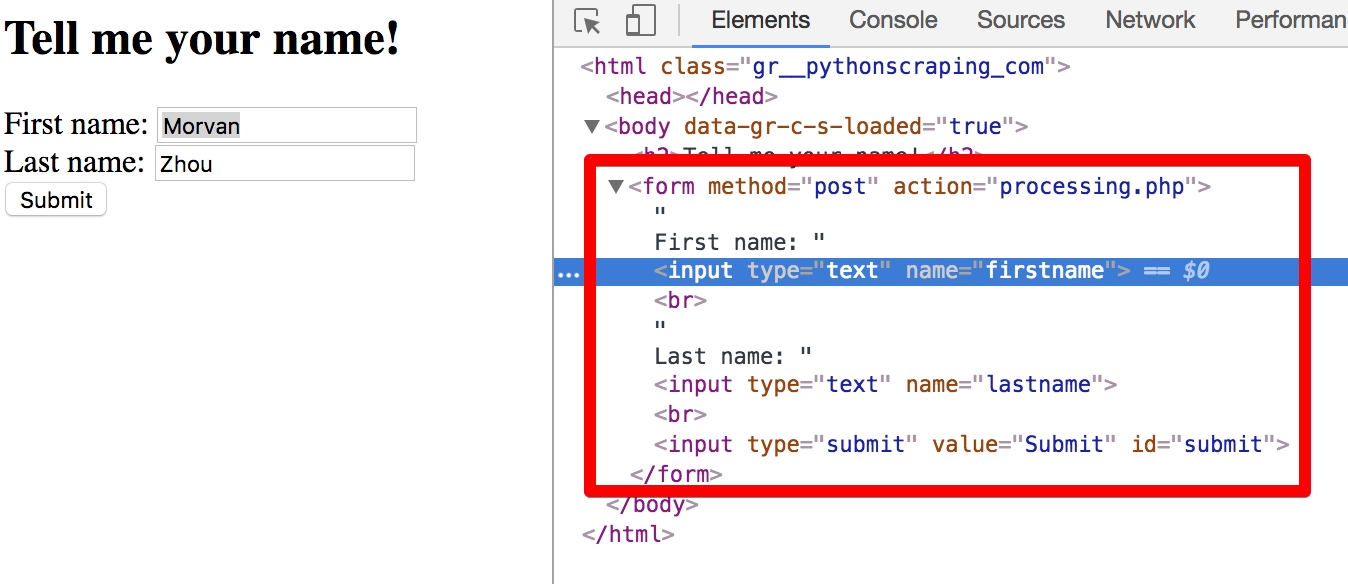This screenshot has height=584, width=1348.
Task: Click the inspect element picker icon
Action: tap(587, 21)
